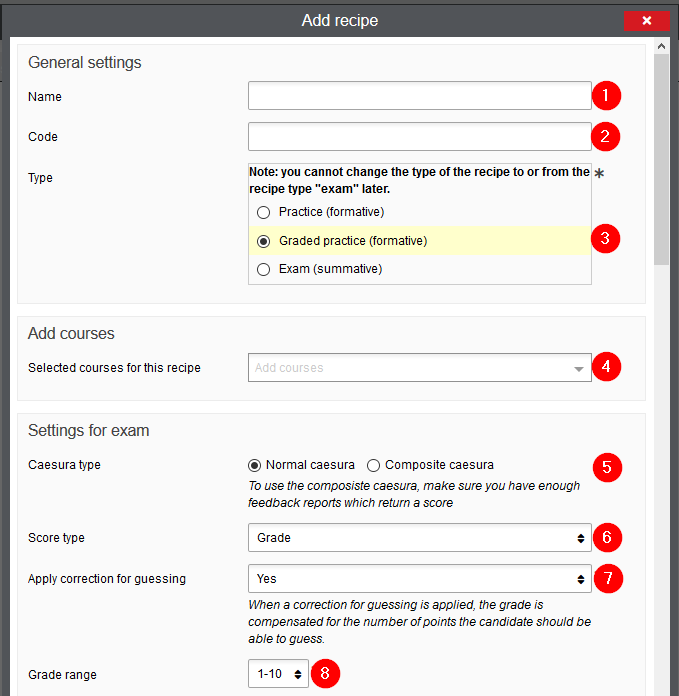Open the Grade range 1-10 selector
Viewport: 679px width, 696px height.
point(278,673)
